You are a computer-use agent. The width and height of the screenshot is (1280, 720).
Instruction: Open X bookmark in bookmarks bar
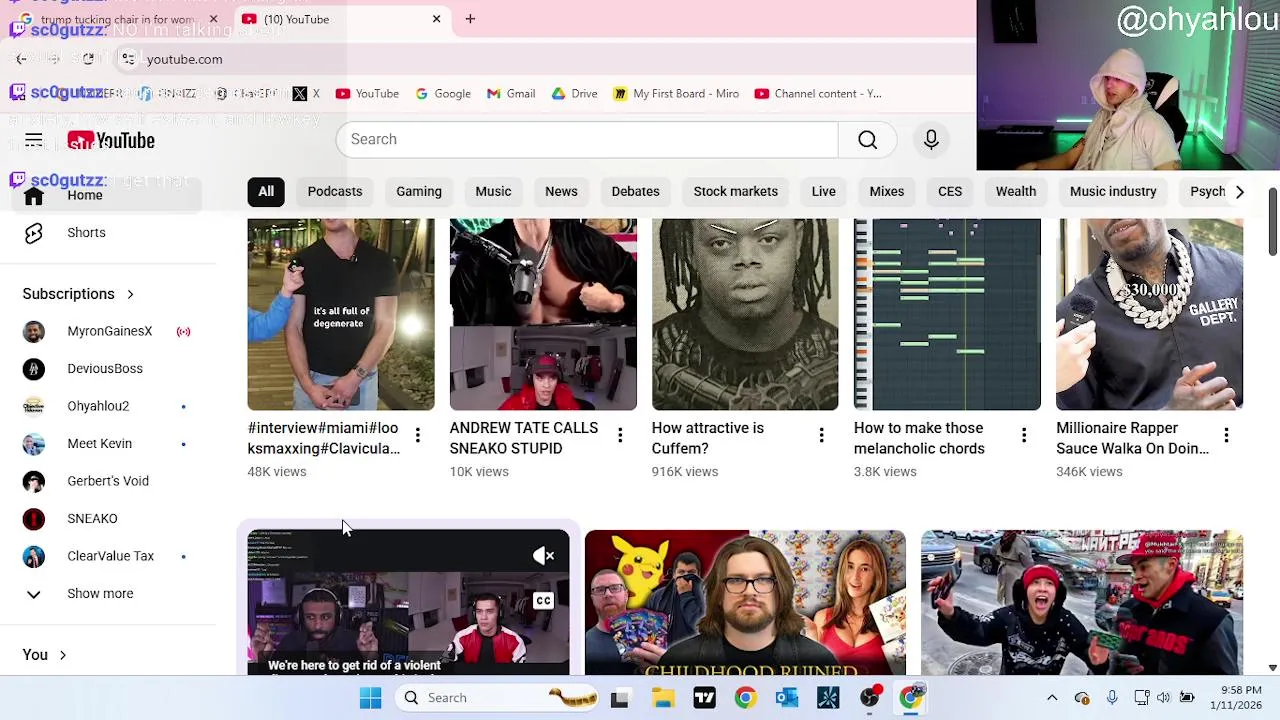(306, 94)
